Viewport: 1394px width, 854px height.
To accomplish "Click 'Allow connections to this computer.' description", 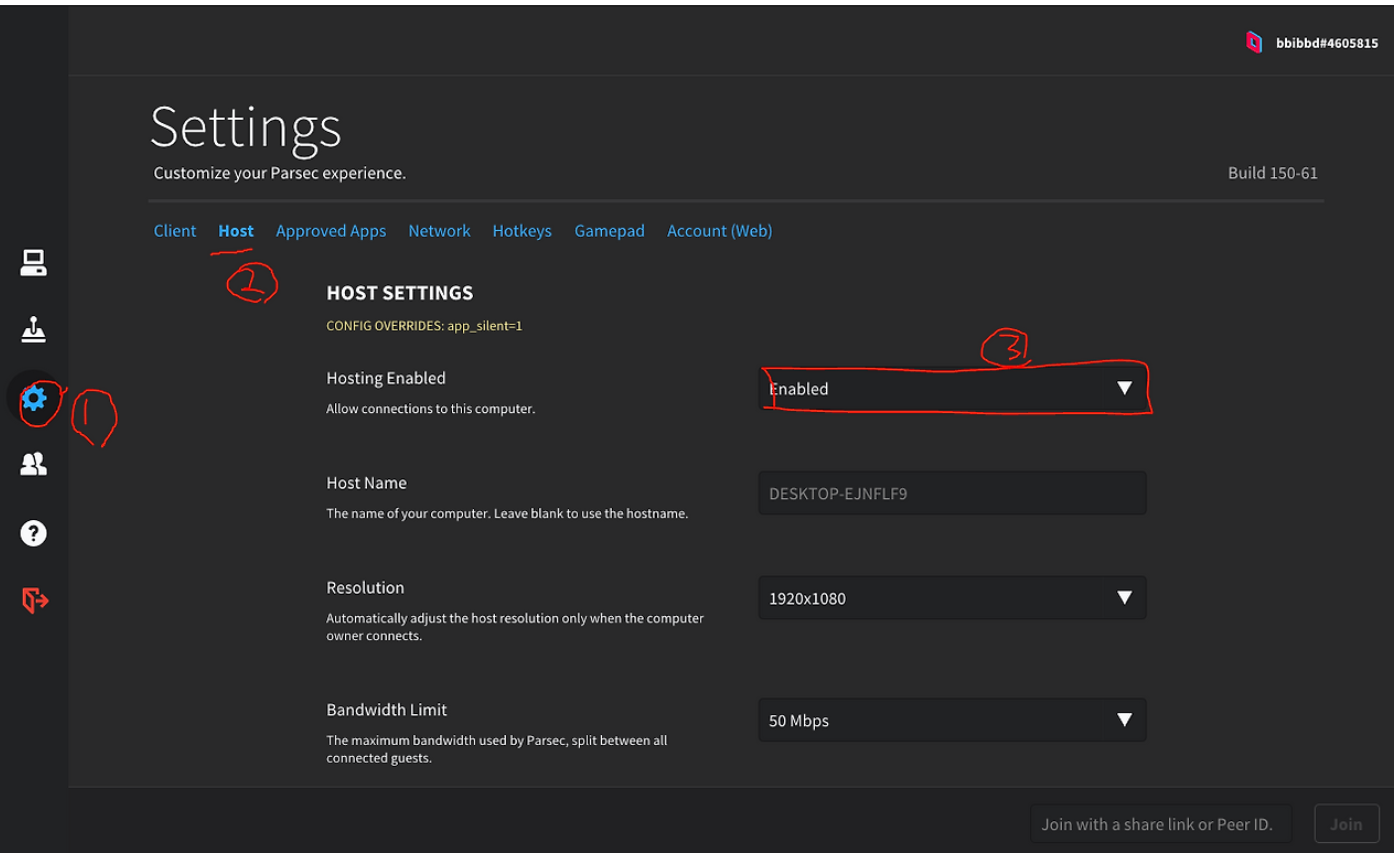I will [x=431, y=409].
